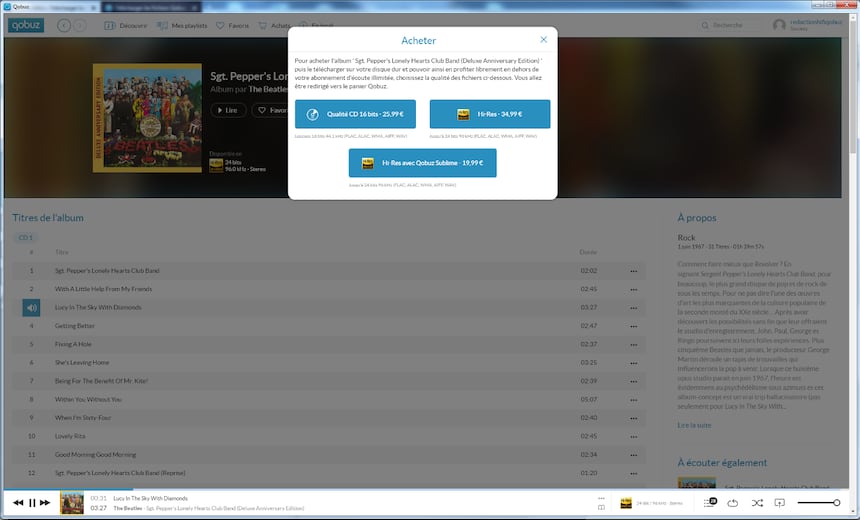The image size is (860, 520).
Task: Open the user account avatar menu
Action: click(779, 25)
